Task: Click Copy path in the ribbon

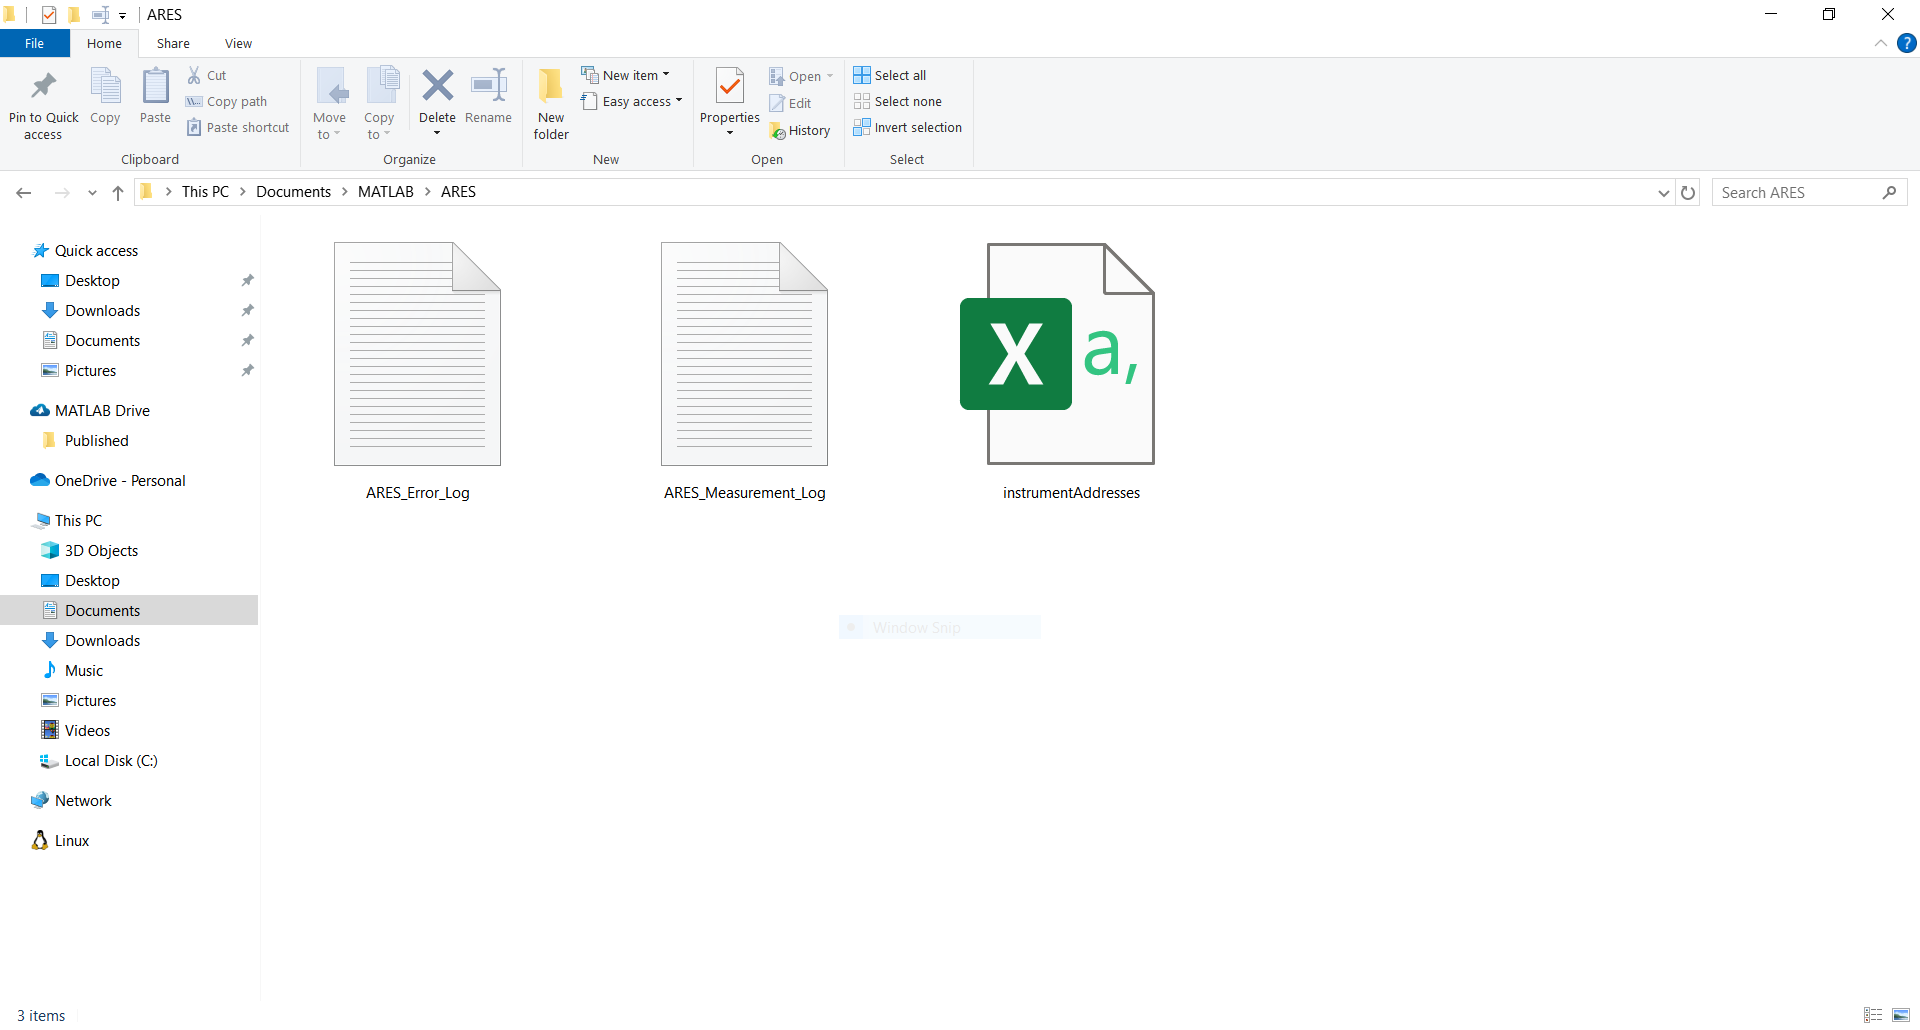Action: point(227,101)
